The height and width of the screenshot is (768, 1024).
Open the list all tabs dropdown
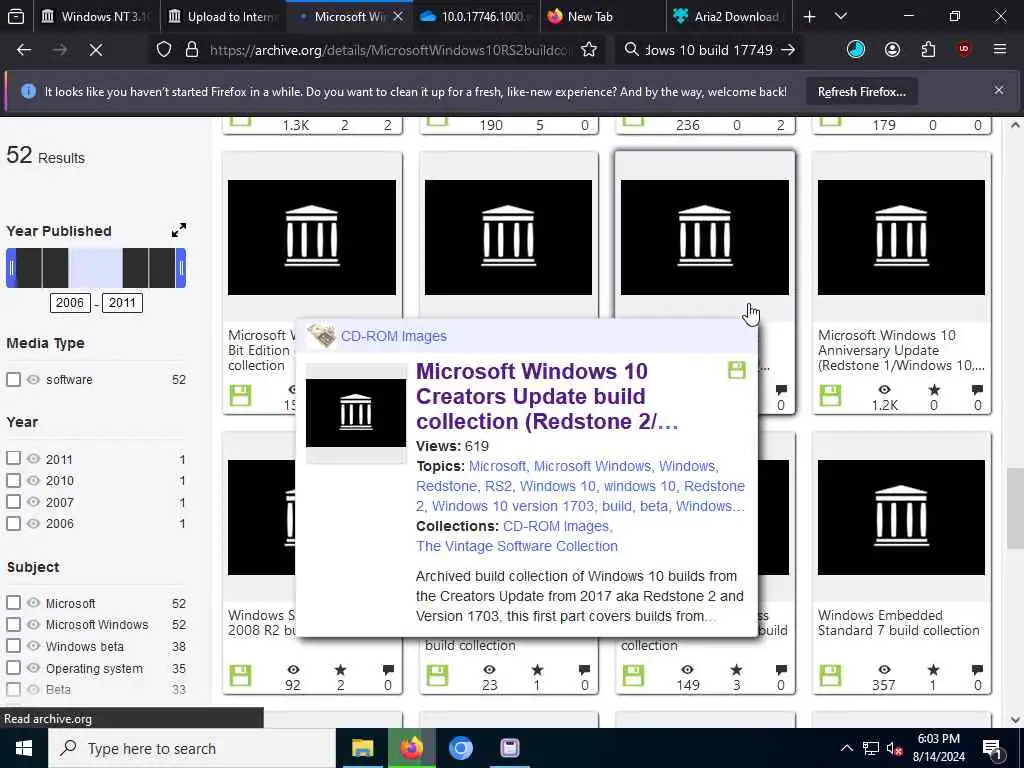click(x=841, y=16)
